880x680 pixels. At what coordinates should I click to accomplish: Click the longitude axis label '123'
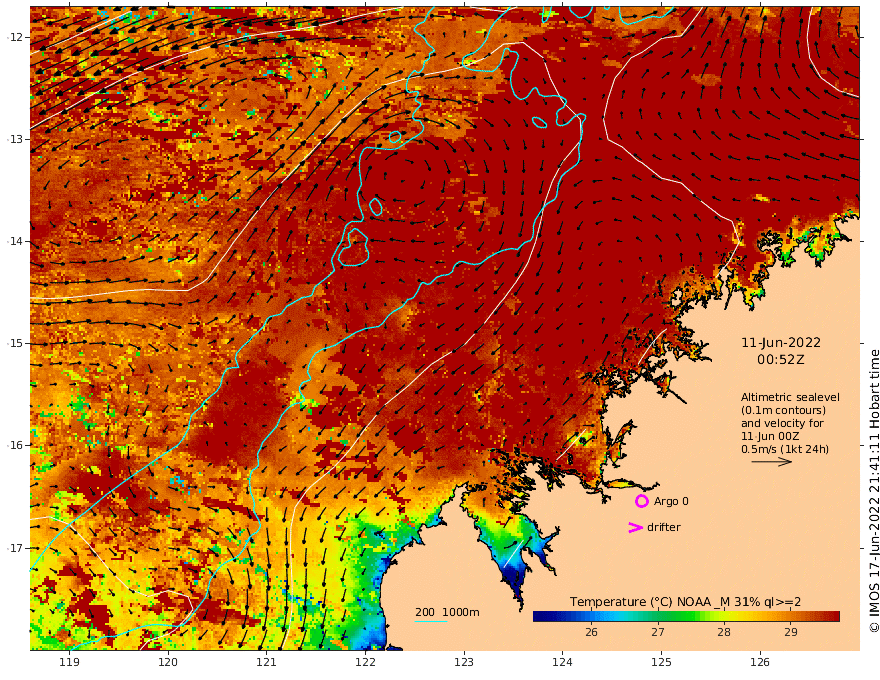point(464,662)
